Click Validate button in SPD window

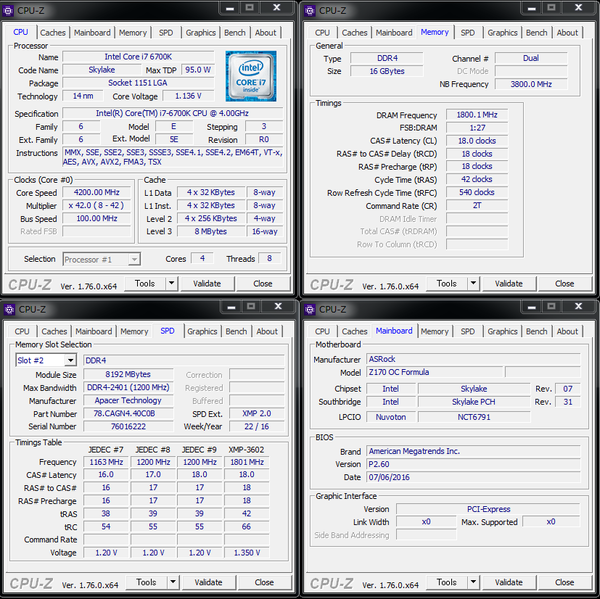pyautogui.click(x=209, y=582)
